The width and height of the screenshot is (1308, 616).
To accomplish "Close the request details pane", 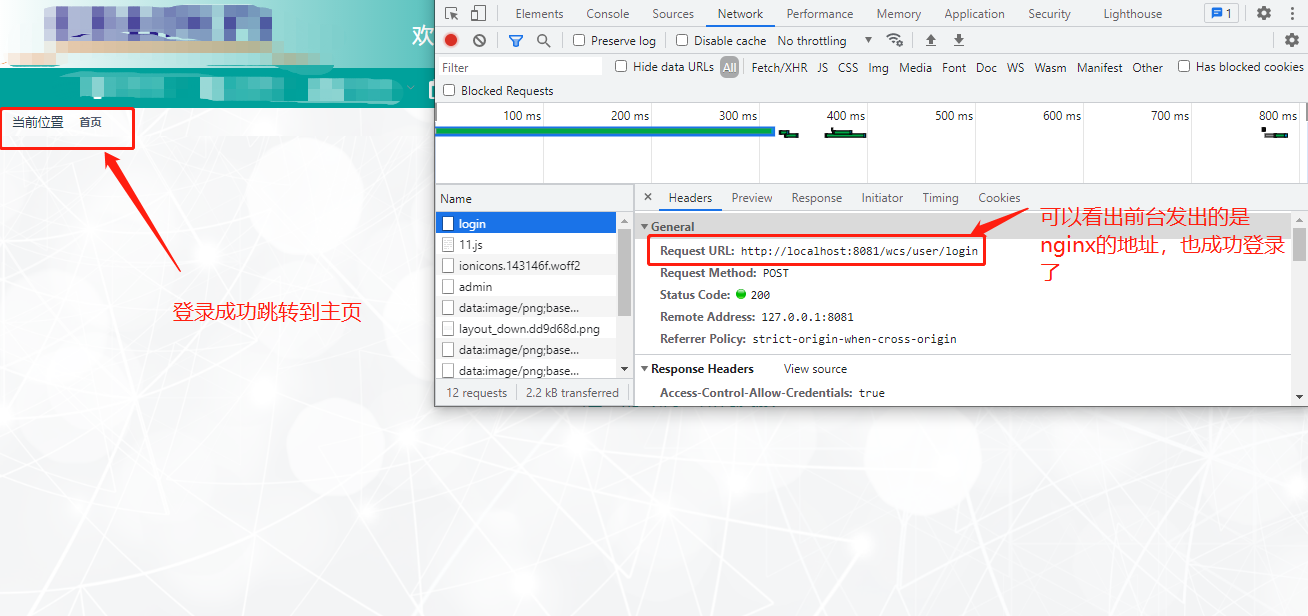I will tap(648, 198).
